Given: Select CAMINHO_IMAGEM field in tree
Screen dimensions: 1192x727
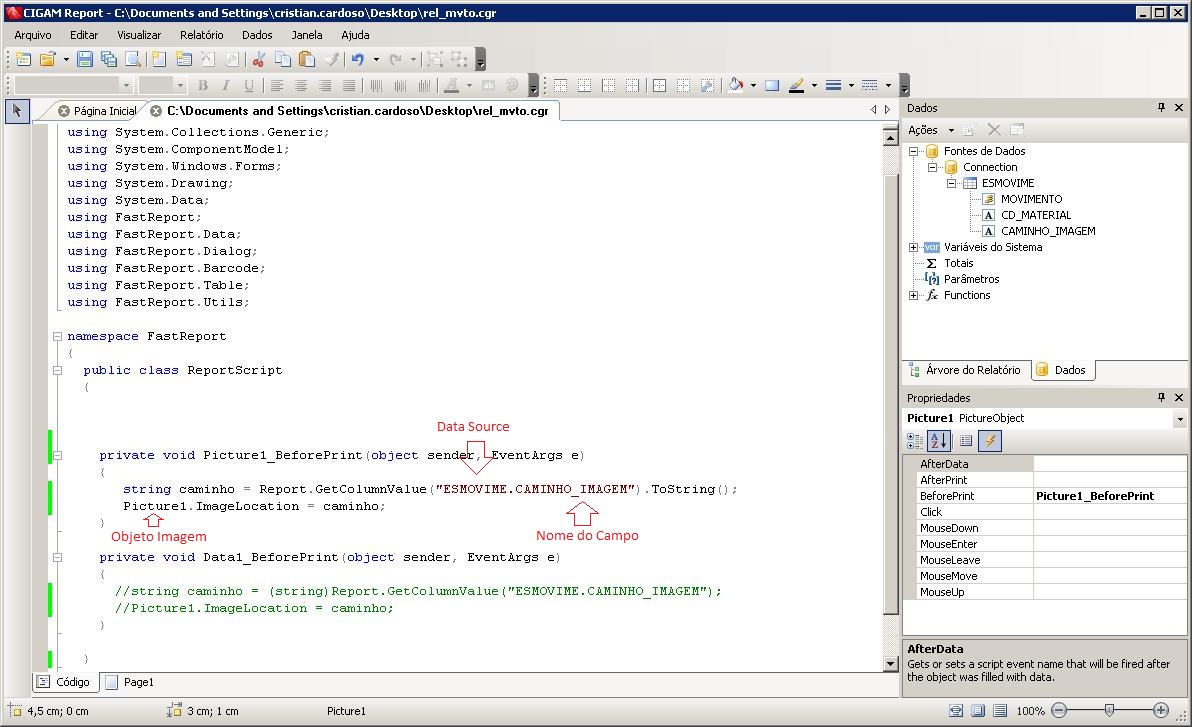Looking at the screenshot, I should pyautogui.click(x=1048, y=231).
